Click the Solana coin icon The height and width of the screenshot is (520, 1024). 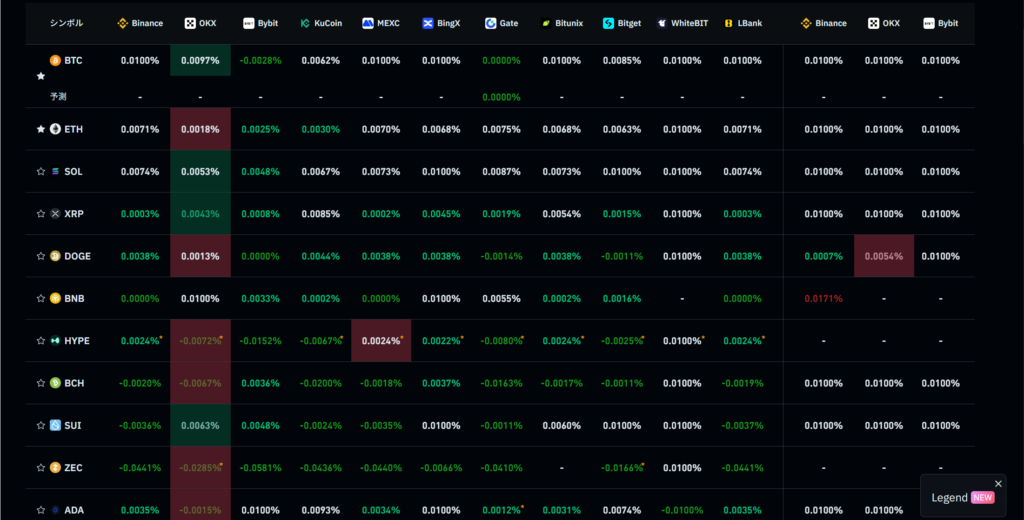click(x=55, y=172)
